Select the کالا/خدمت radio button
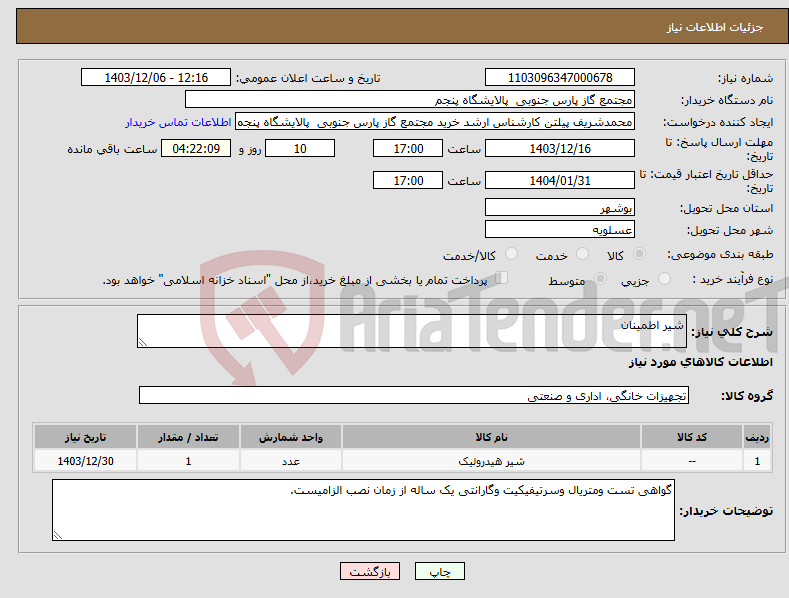 click(511, 254)
